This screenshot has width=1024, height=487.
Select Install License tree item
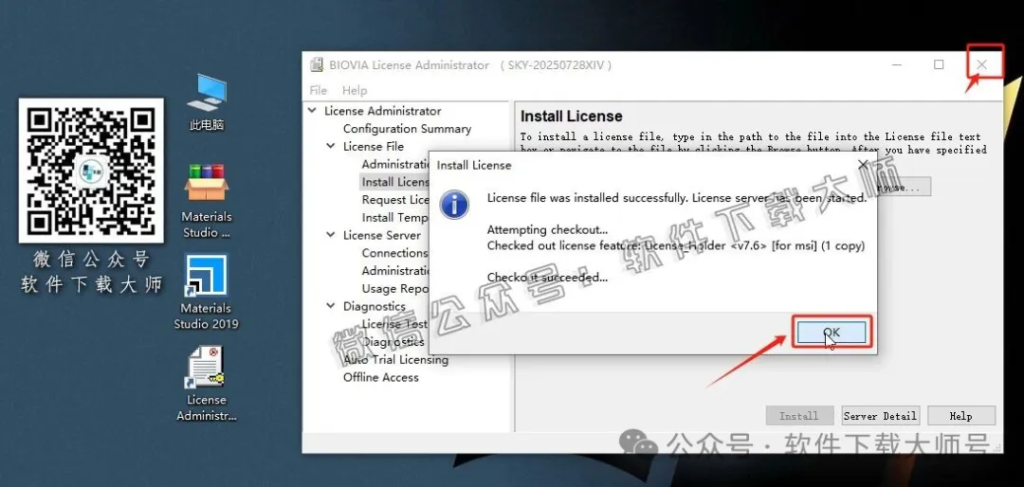click(x=396, y=181)
